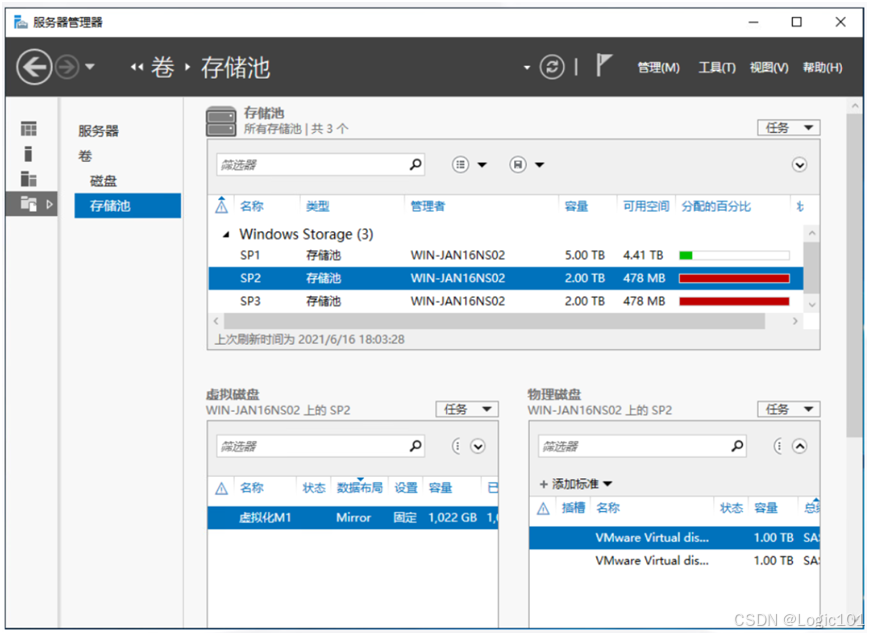This screenshot has height=635, width=869.
Task: Open 磁盘 in the navigation list
Action: (x=103, y=181)
